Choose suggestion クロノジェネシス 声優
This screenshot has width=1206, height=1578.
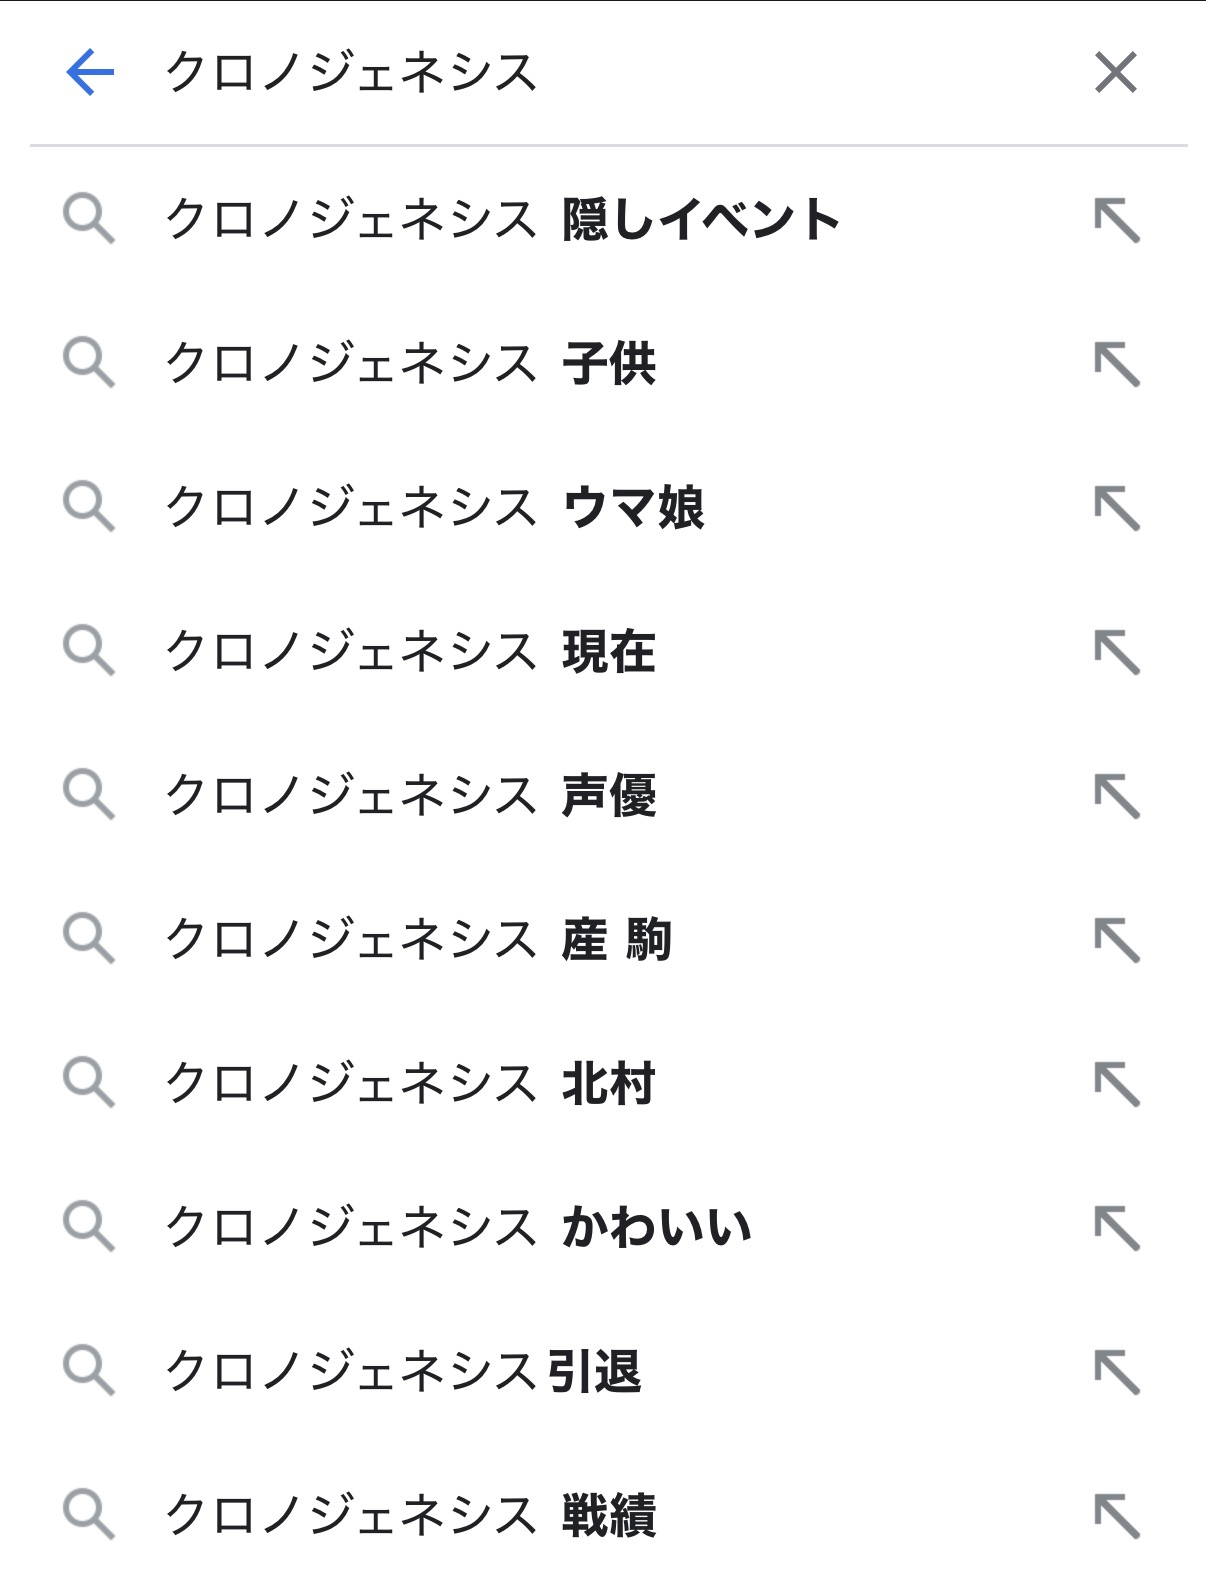pos(410,796)
